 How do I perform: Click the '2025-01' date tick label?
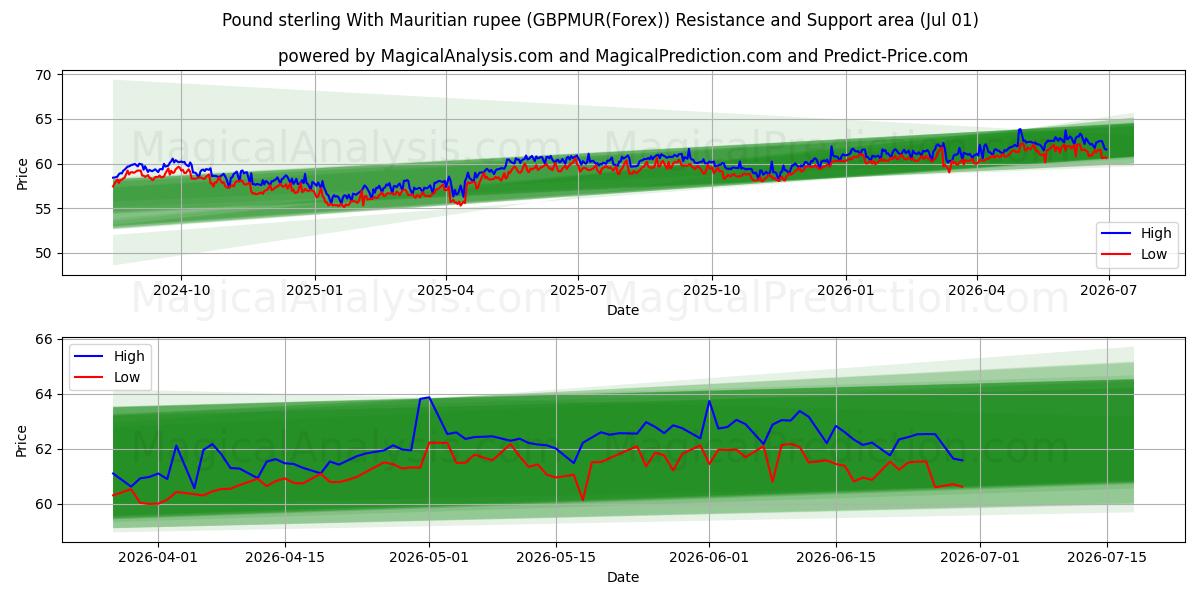(315, 291)
